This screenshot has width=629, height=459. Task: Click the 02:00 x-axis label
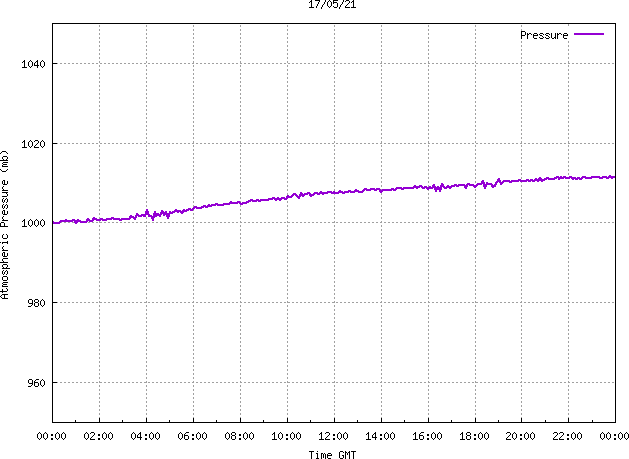pos(98,436)
